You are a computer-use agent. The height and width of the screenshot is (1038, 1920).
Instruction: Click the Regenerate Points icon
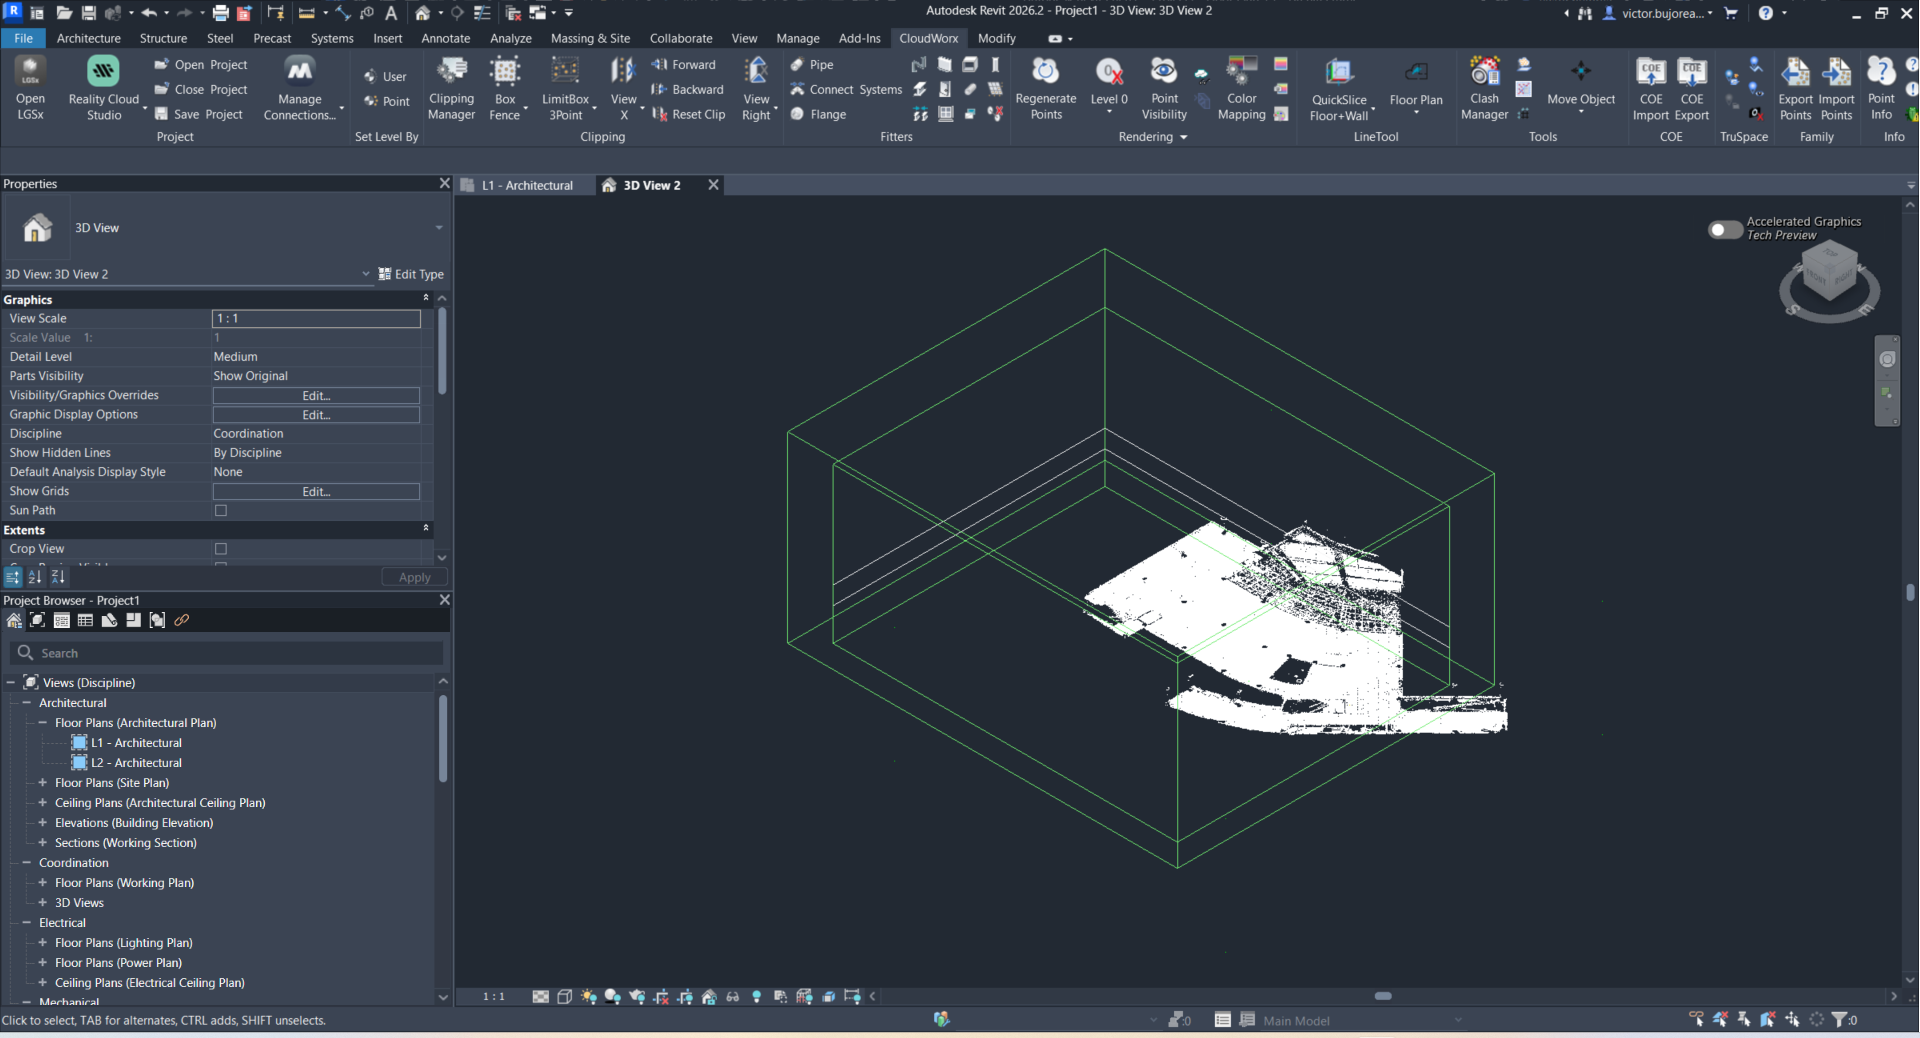click(x=1045, y=72)
